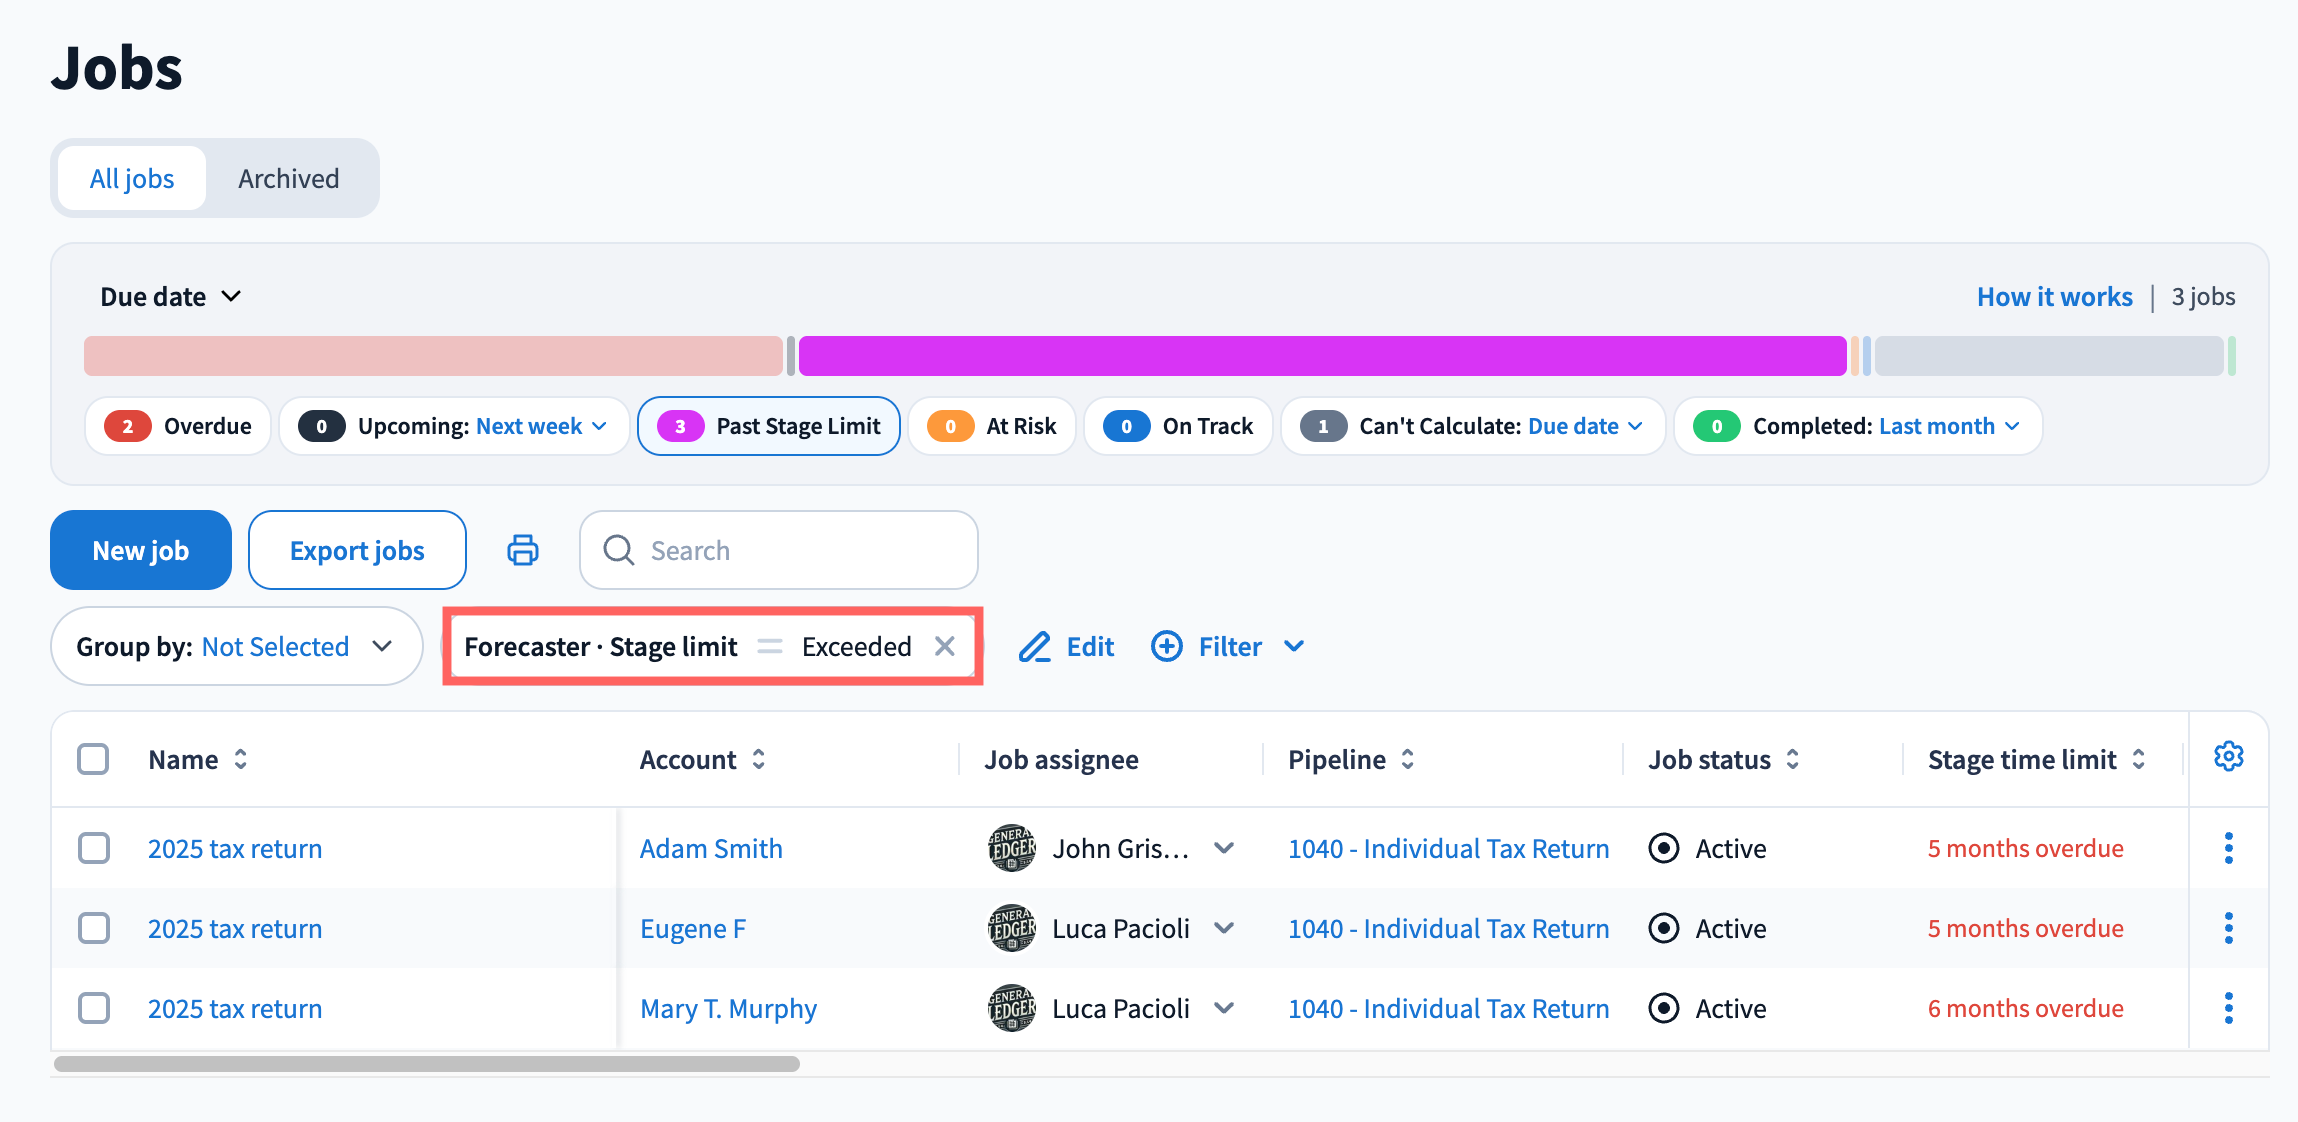Open table column settings gear
2298x1122 pixels.
tap(2228, 757)
